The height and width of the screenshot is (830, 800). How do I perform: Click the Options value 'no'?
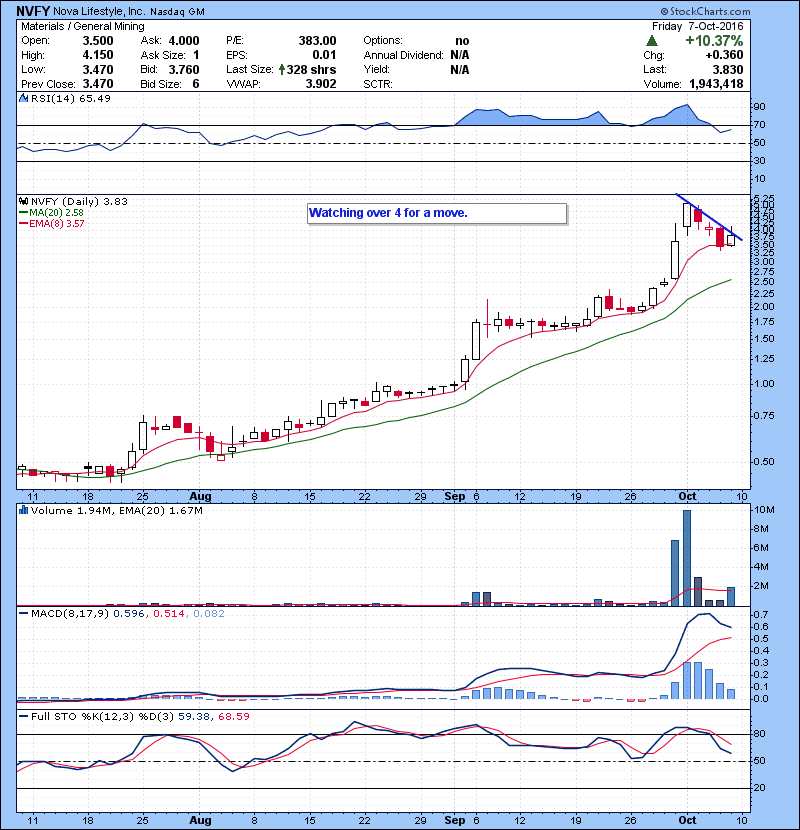(x=462, y=41)
